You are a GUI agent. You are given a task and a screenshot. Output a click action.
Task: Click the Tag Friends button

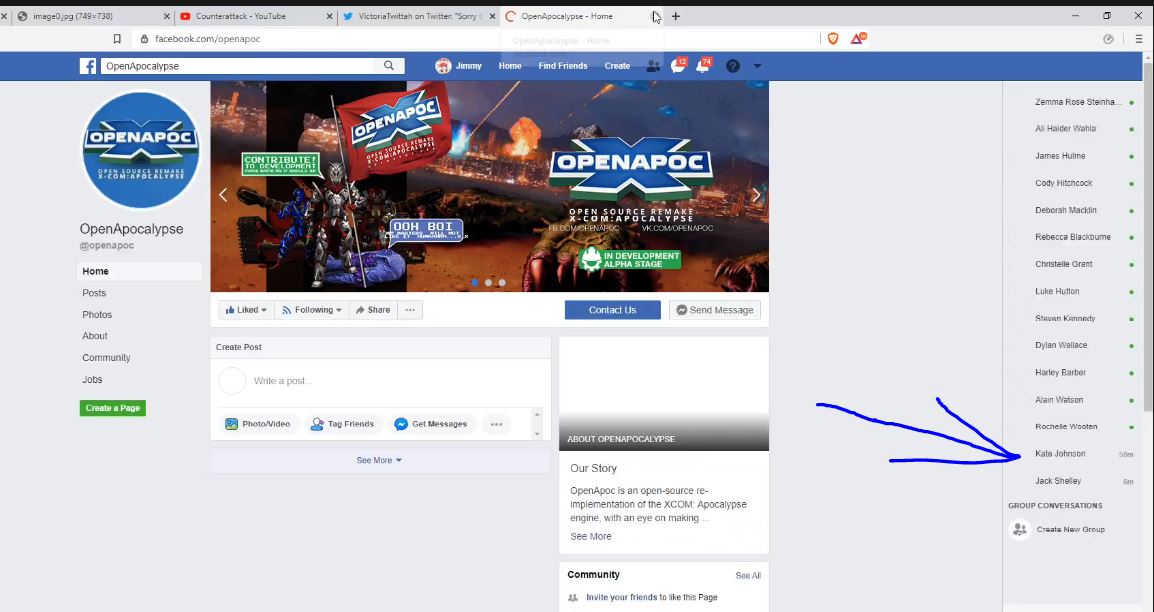click(x=342, y=424)
